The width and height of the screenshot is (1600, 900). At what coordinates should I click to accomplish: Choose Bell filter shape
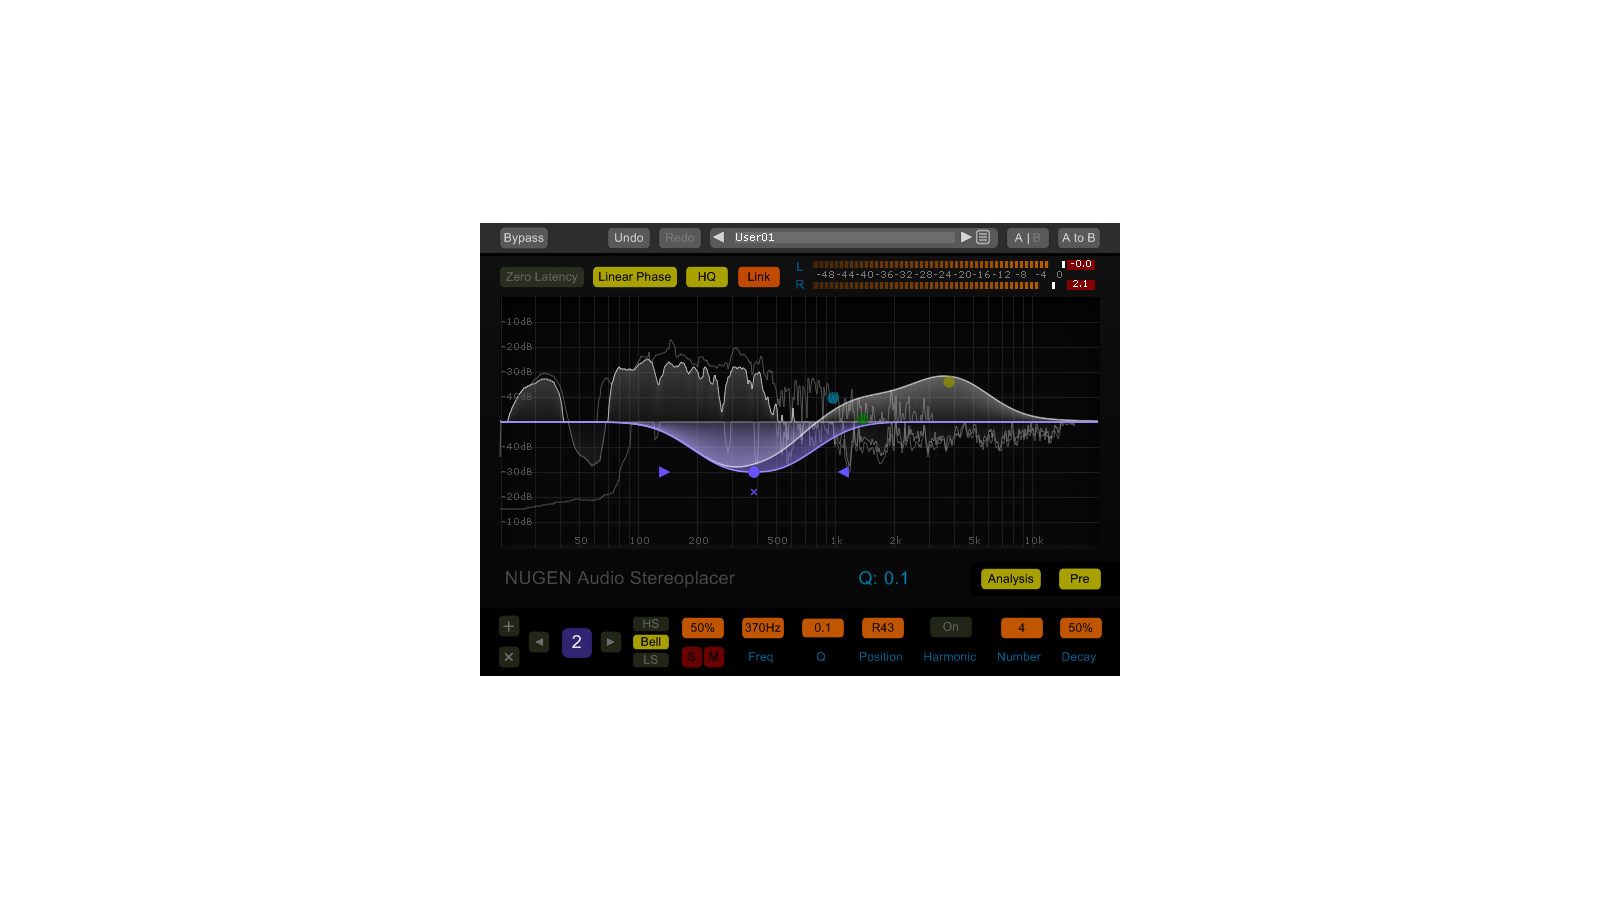click(650, 642)
